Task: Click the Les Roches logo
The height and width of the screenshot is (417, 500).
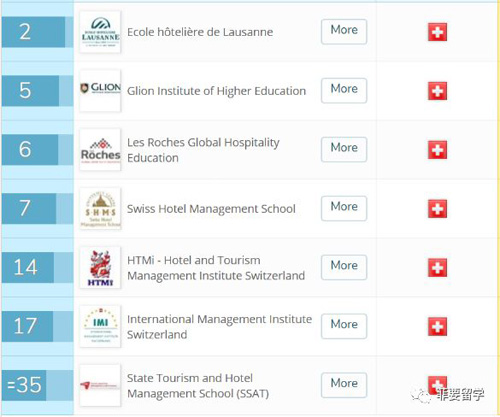Action: [100, 150]
